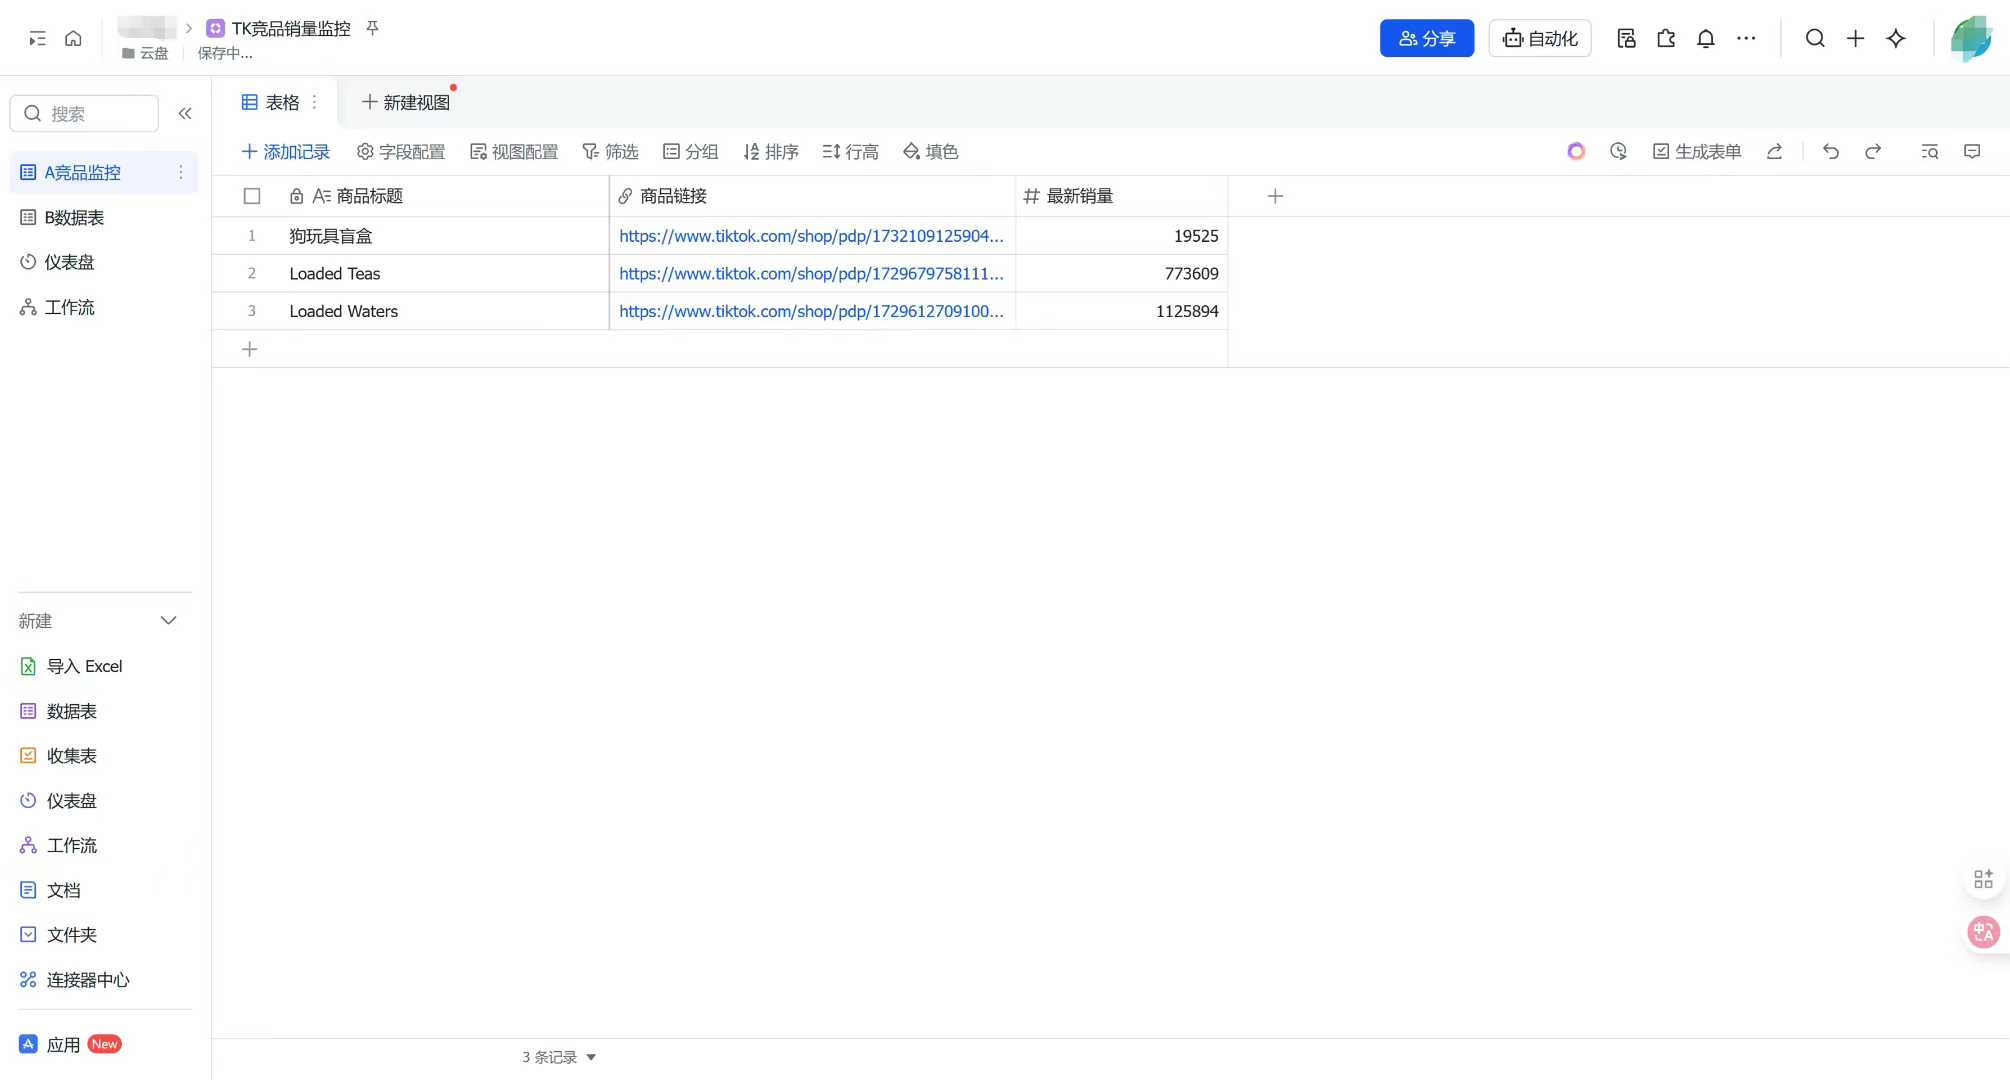Viewport: 2010px width, 1080px height.
Task: Click the colorful AI circle icon
Action: [1576, 152]
